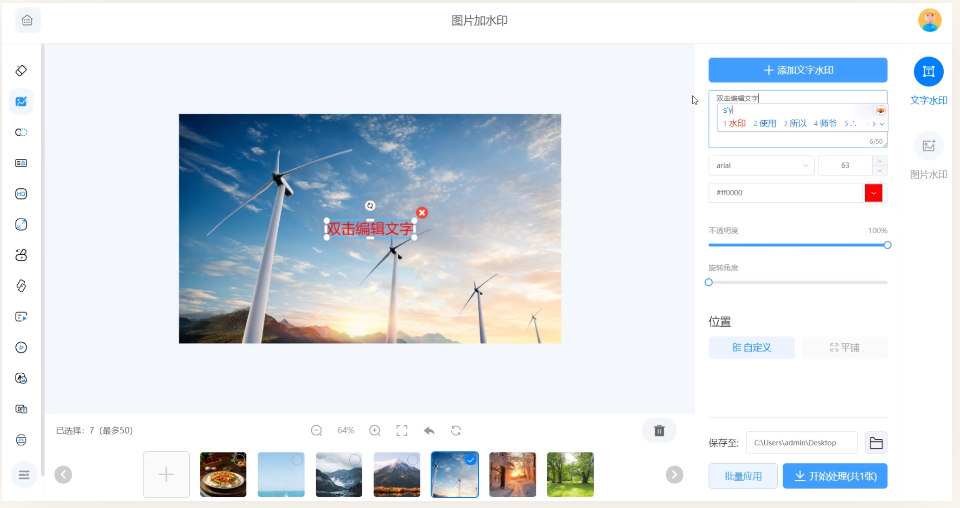Click 批量应用 batch apply button

coord(743,476)
